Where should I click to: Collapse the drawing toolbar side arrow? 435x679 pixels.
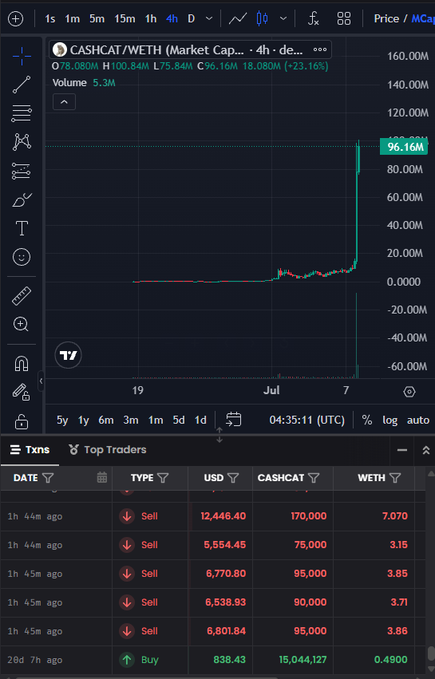(x=41, y=381)
